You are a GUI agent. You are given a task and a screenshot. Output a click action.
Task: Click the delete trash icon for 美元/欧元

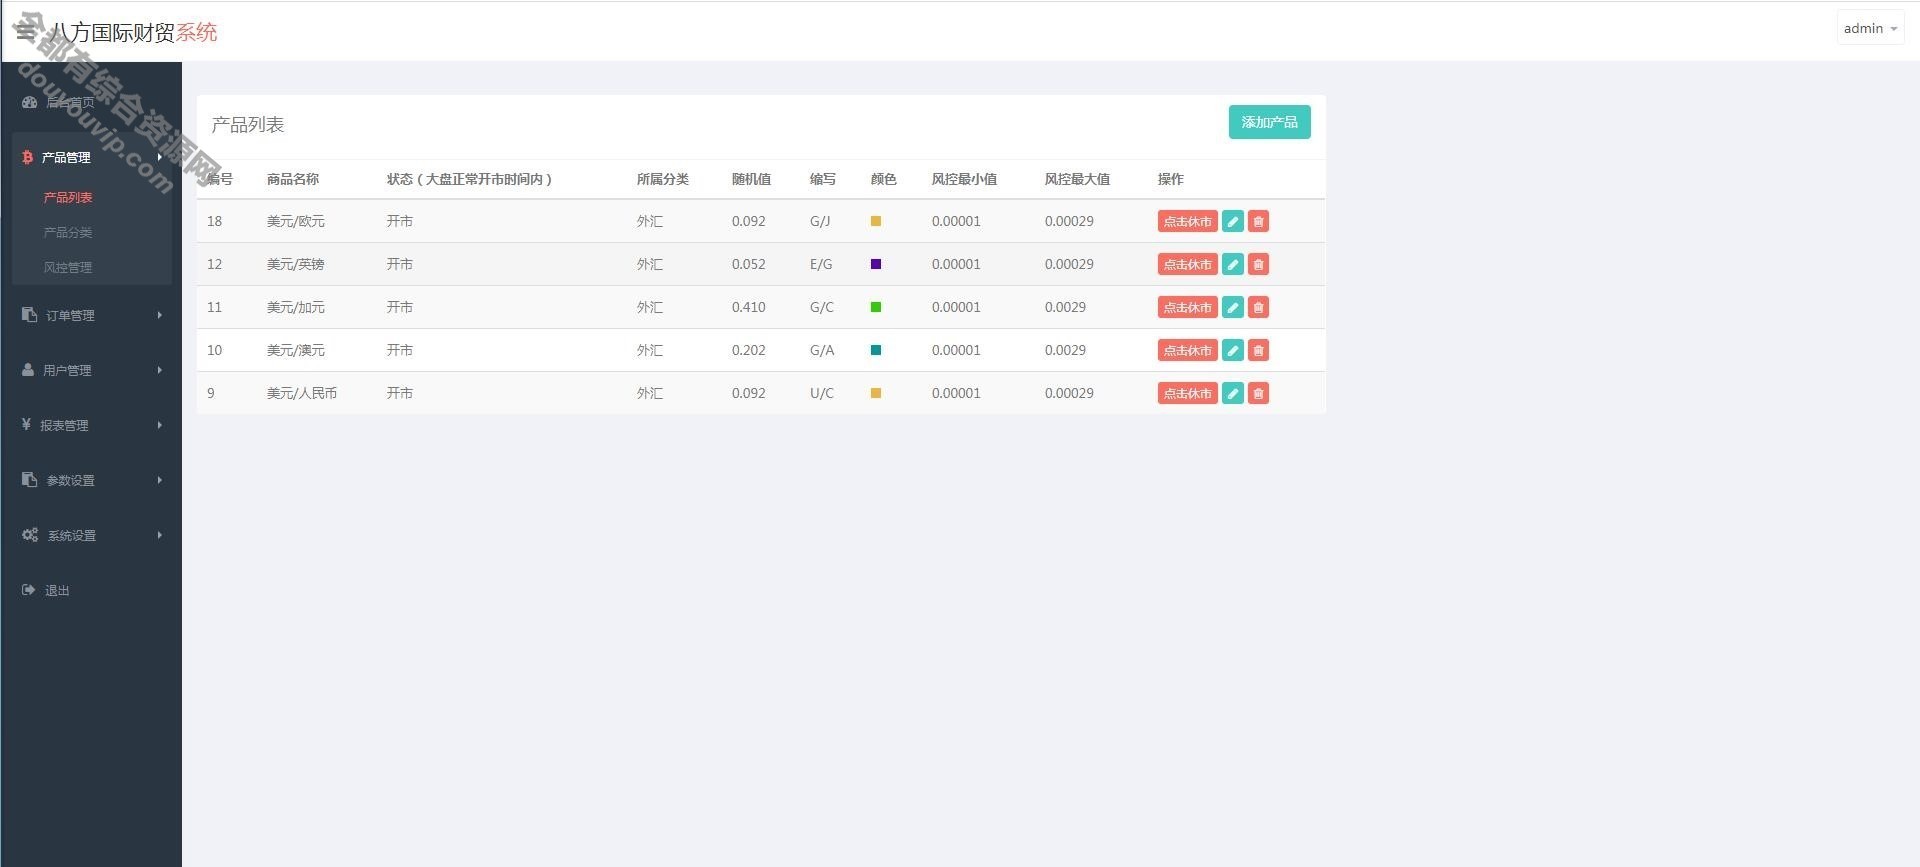[x=1258, y=221]
